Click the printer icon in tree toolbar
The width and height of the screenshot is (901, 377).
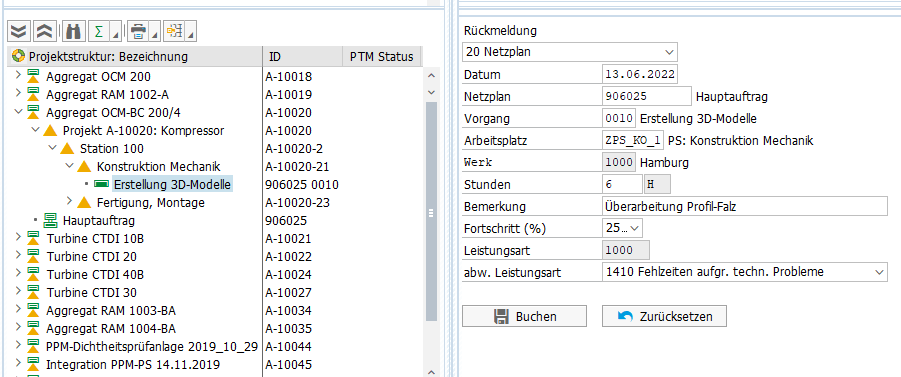(x=138, y=32)
